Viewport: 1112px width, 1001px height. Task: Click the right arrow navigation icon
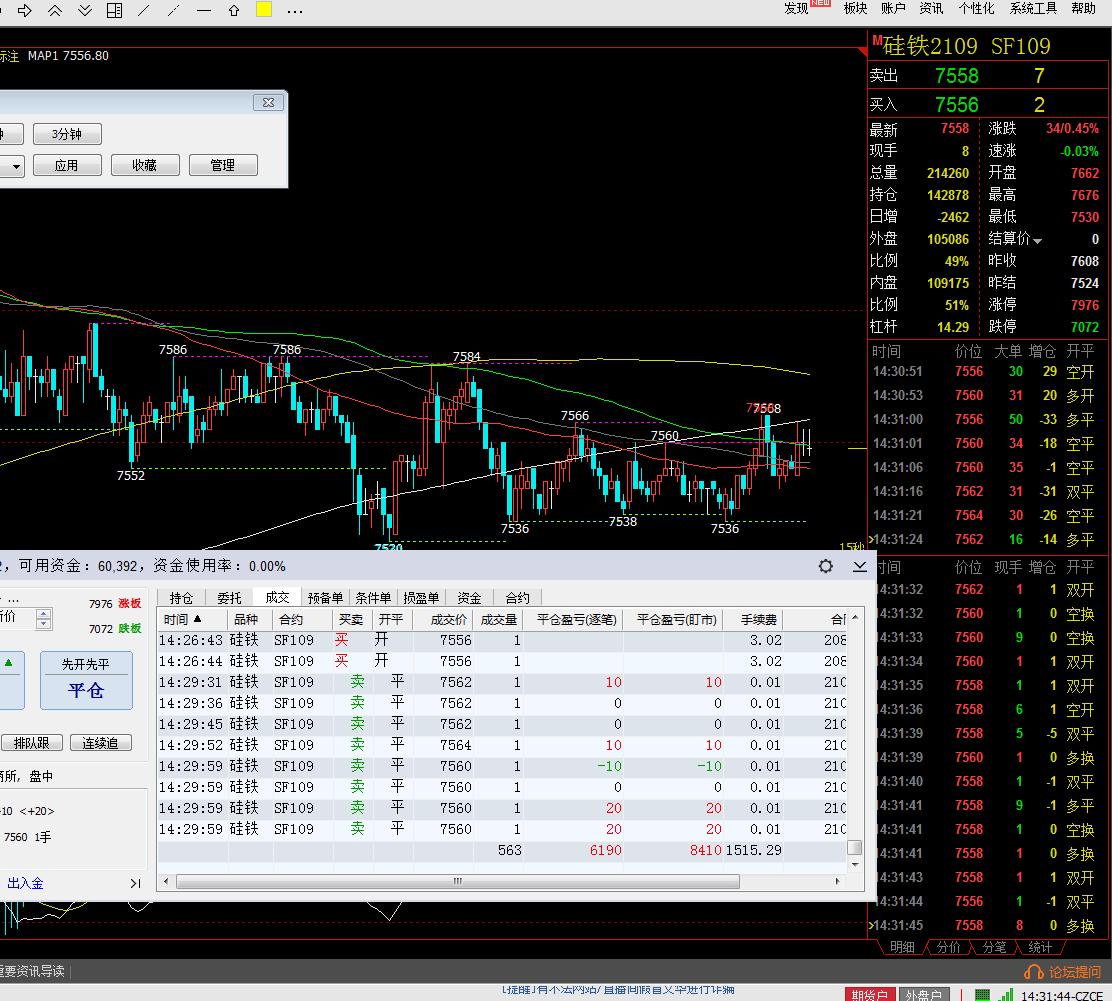click(x=25, y=10)
